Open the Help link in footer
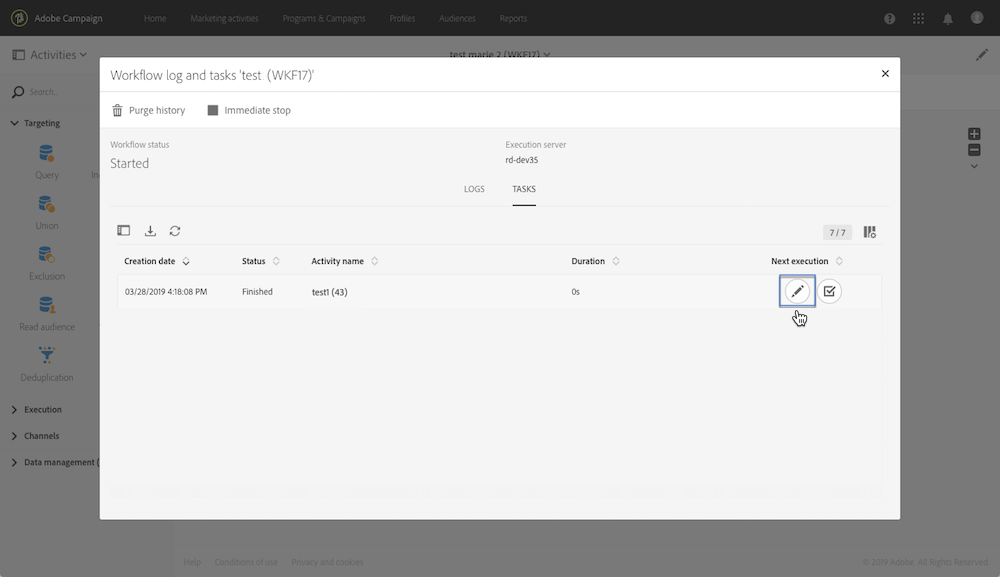1000x577 pixels. pos(192,562)
